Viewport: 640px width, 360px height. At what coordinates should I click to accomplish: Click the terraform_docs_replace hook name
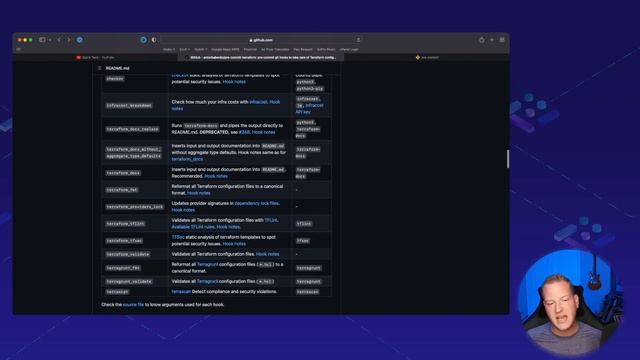(132, 129)
